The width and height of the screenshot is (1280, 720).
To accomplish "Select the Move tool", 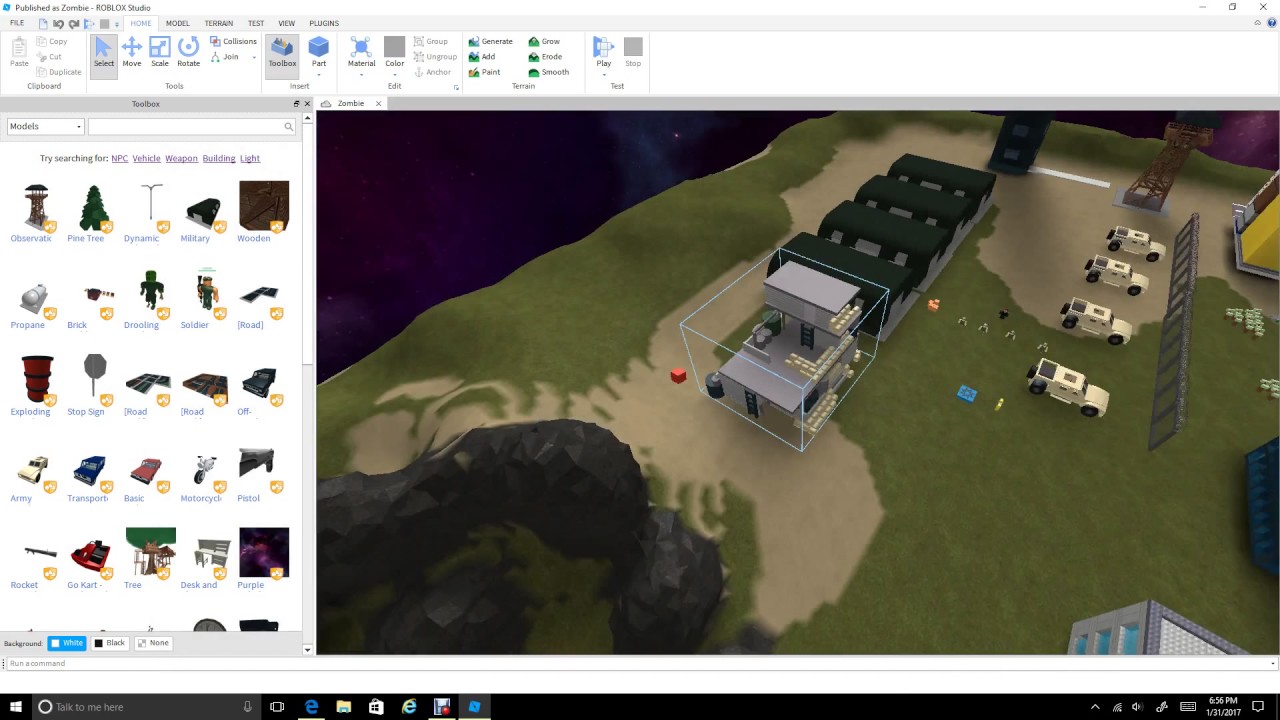I will pos(132,52).
